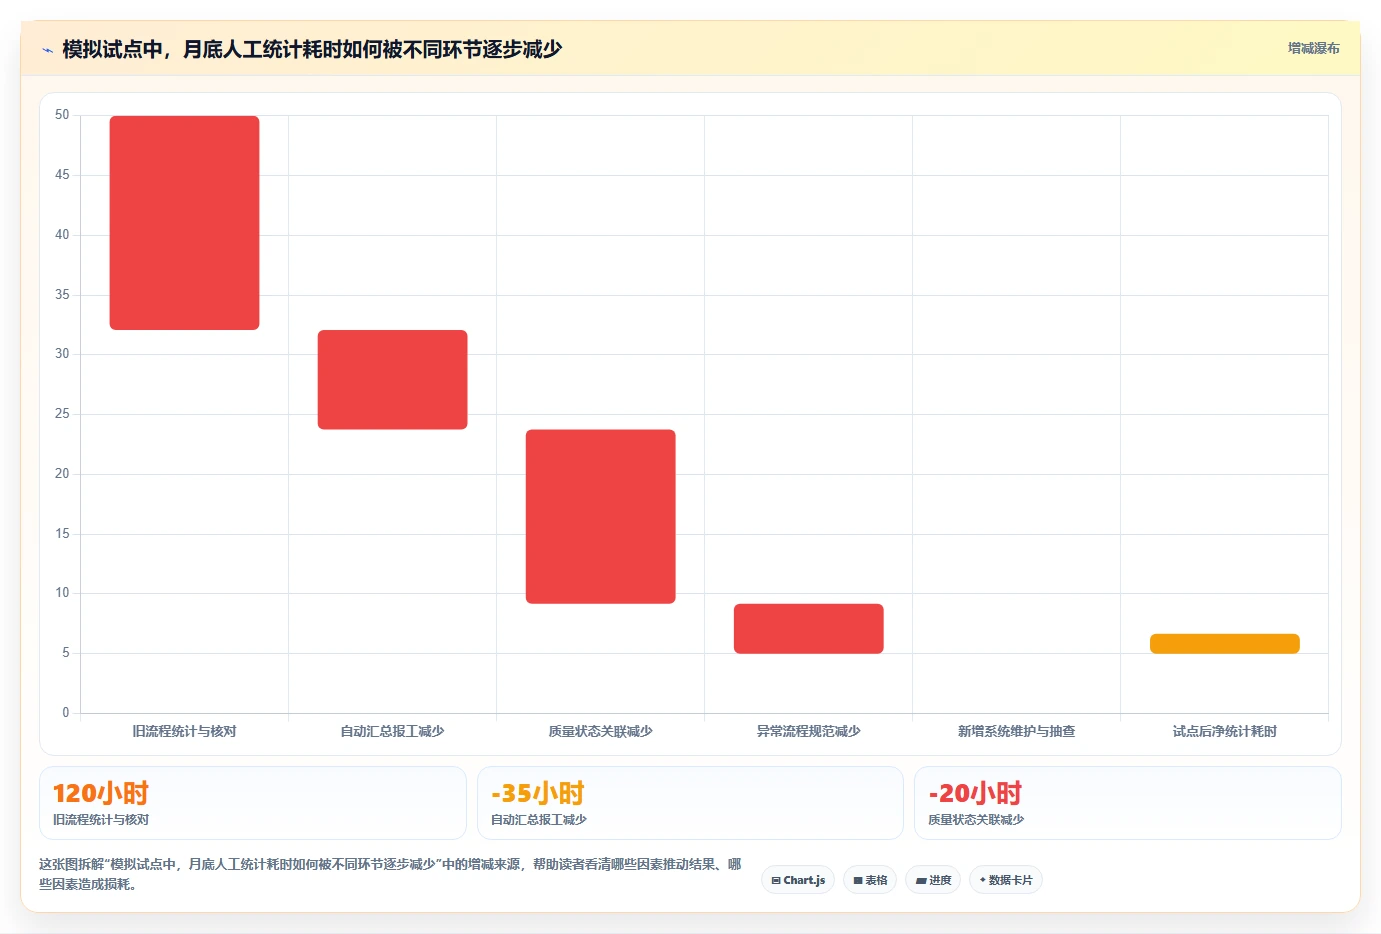
Task: Click the lightning icon beside the chart title
Action: [47, 50]
